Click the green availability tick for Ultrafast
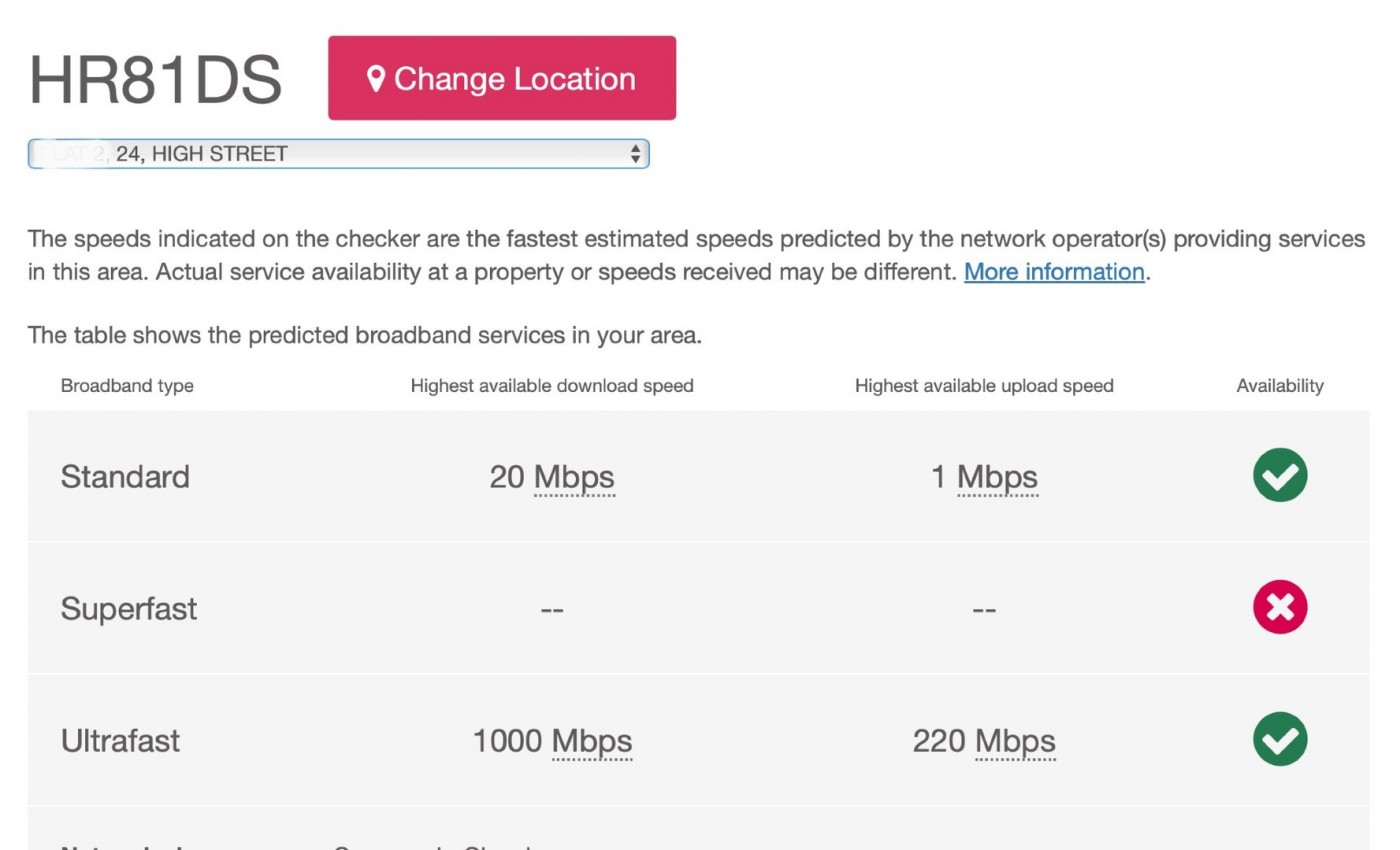Screen dimensions: 1400x850 pos(1280,739)
